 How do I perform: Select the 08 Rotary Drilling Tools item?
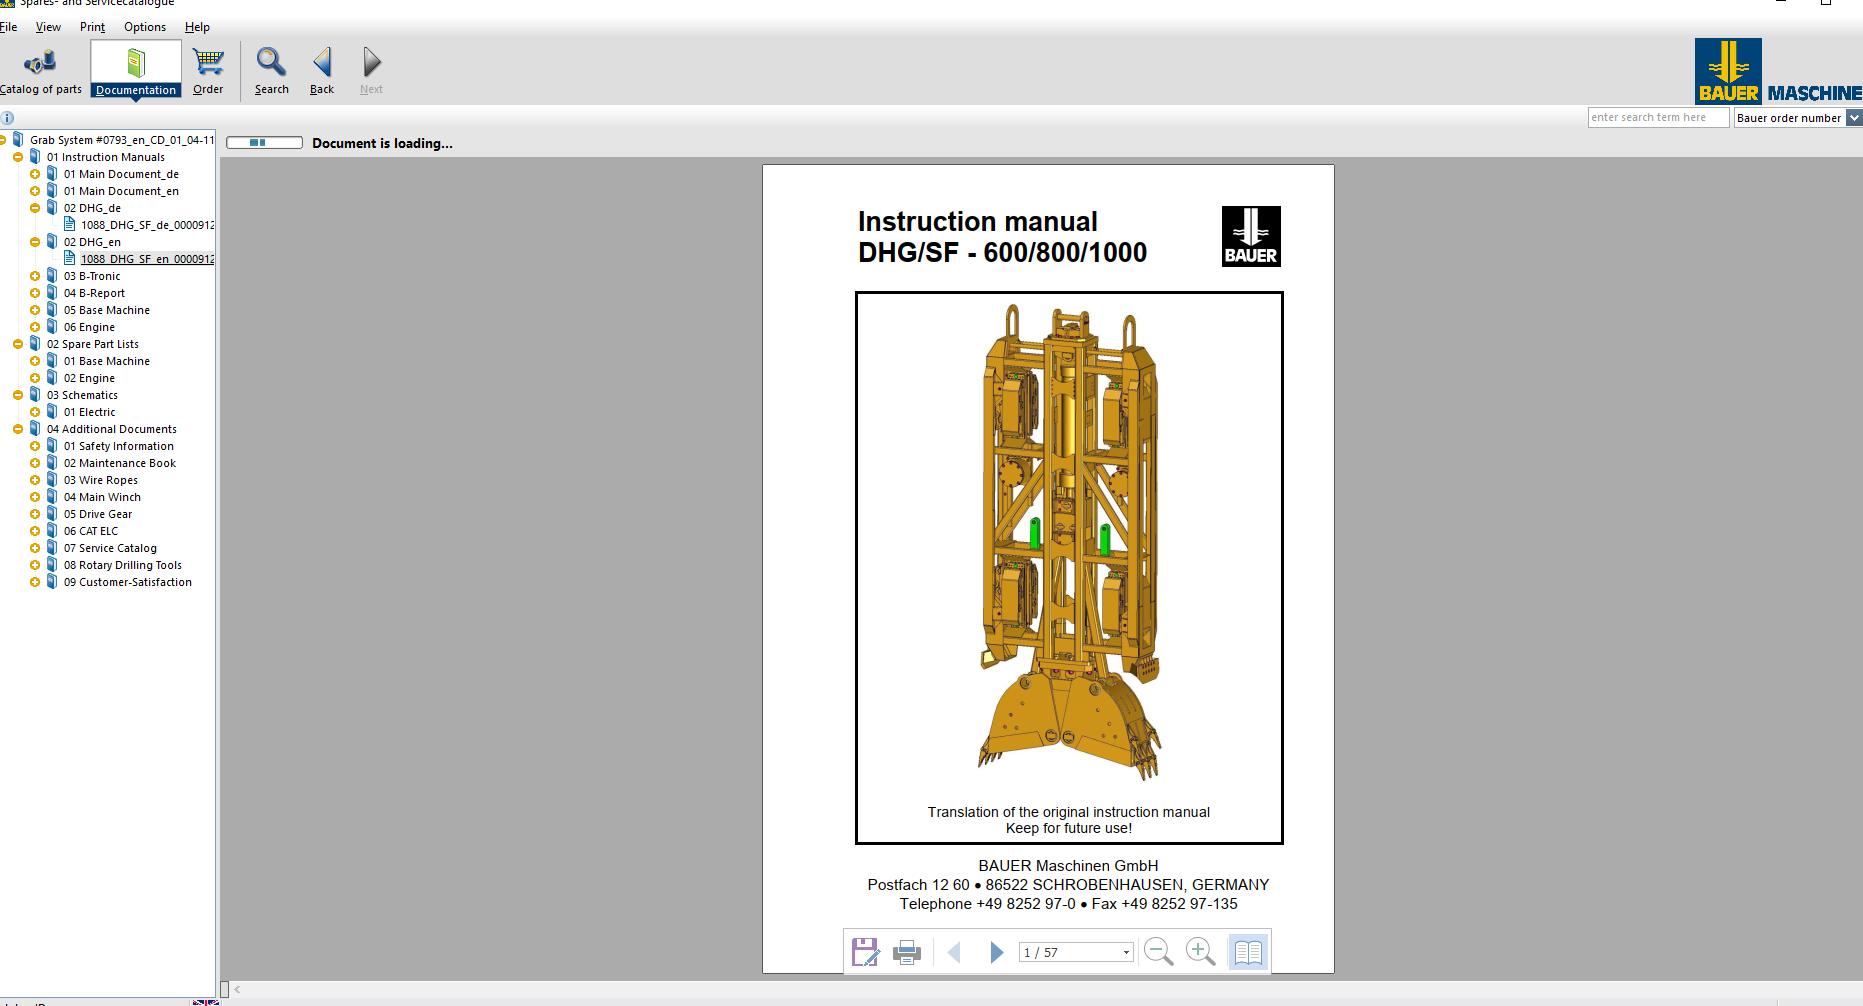[123, 565]
